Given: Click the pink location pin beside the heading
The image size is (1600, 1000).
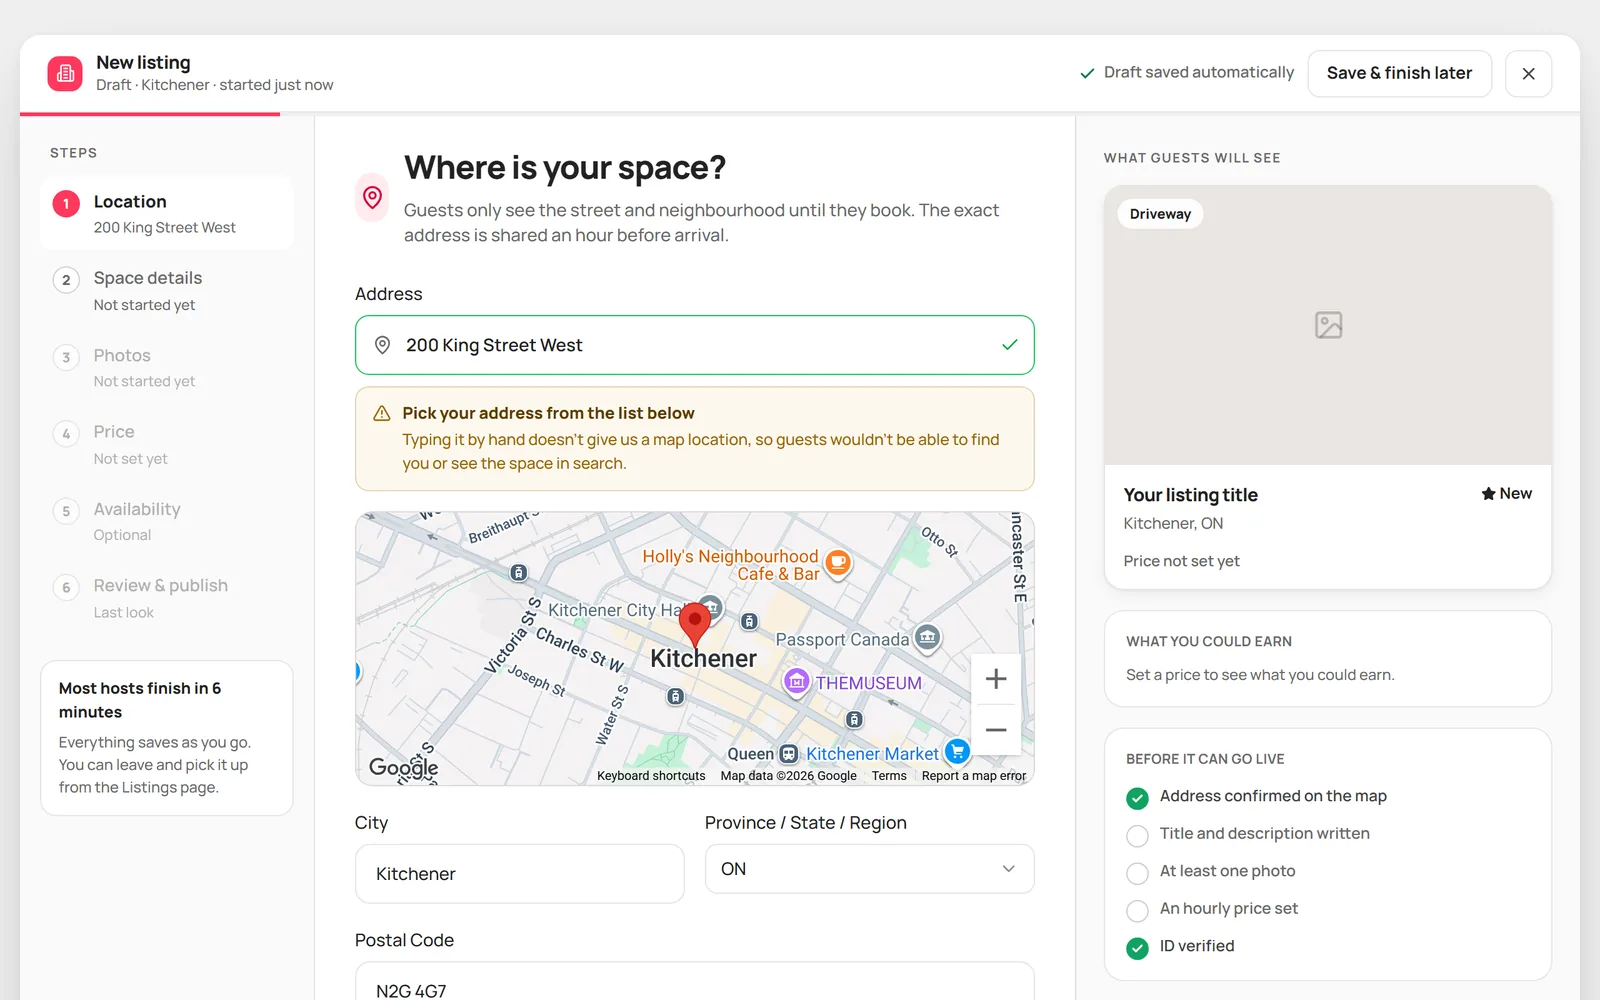Looking at the screenshot, I should click(372, 197).
